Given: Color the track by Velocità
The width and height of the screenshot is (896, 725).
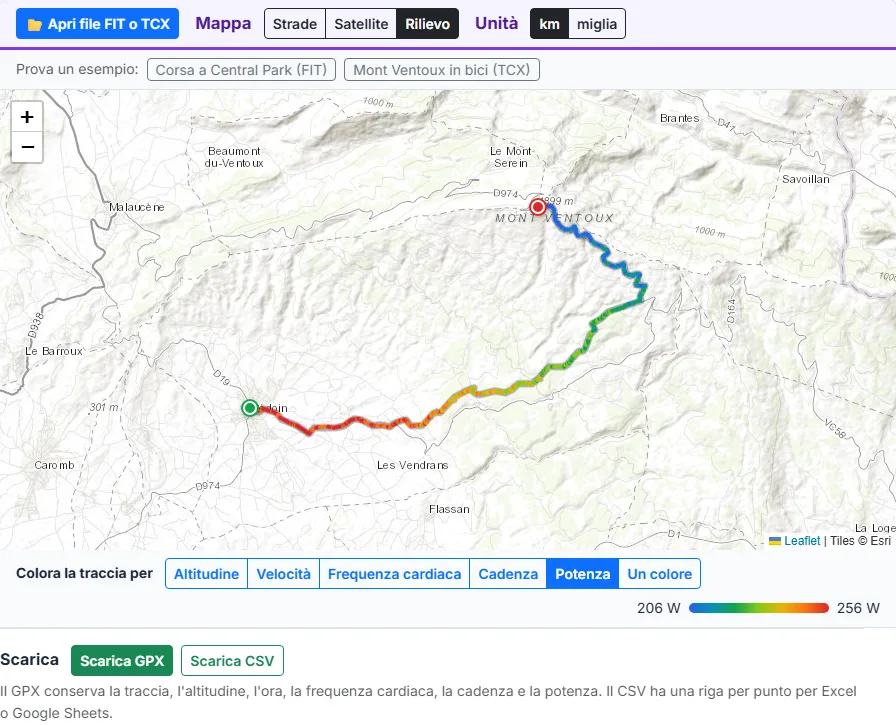Looking at the screenshot, I should coord(283,574).
